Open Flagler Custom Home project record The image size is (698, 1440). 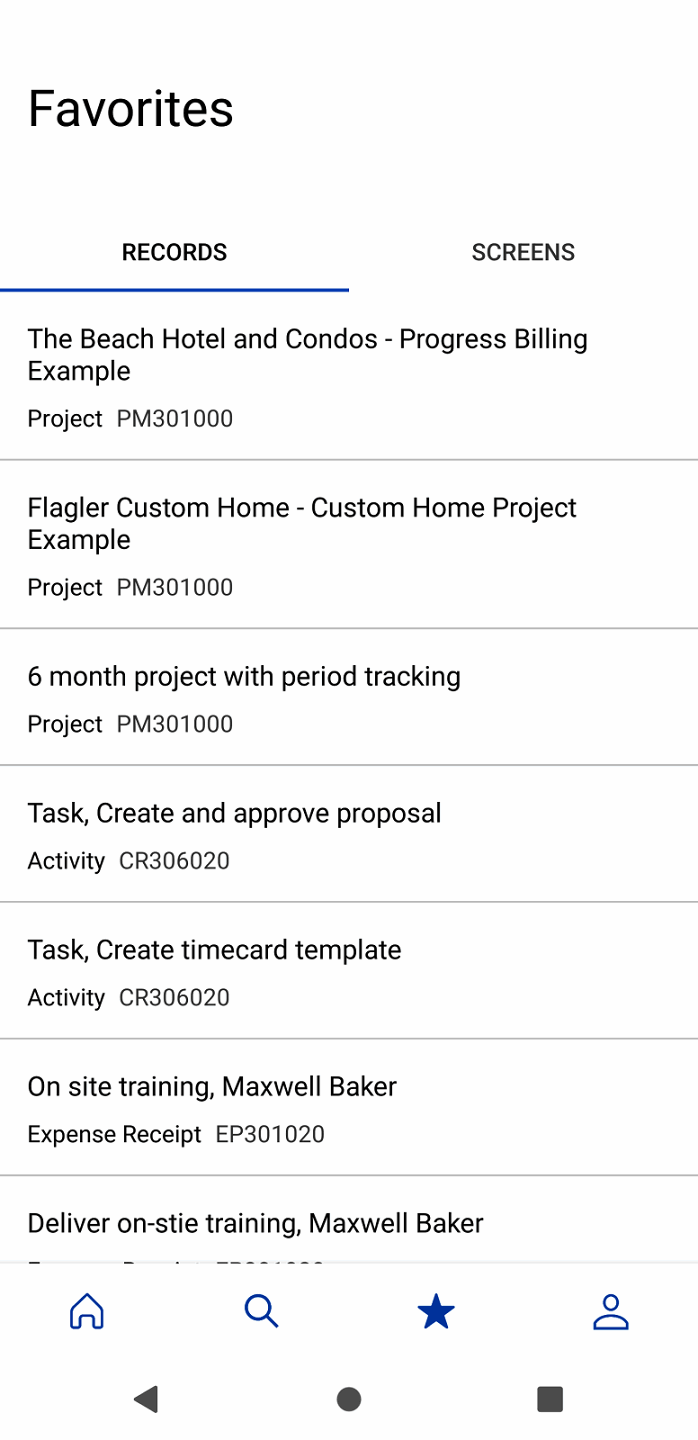(x=302, y=523)
